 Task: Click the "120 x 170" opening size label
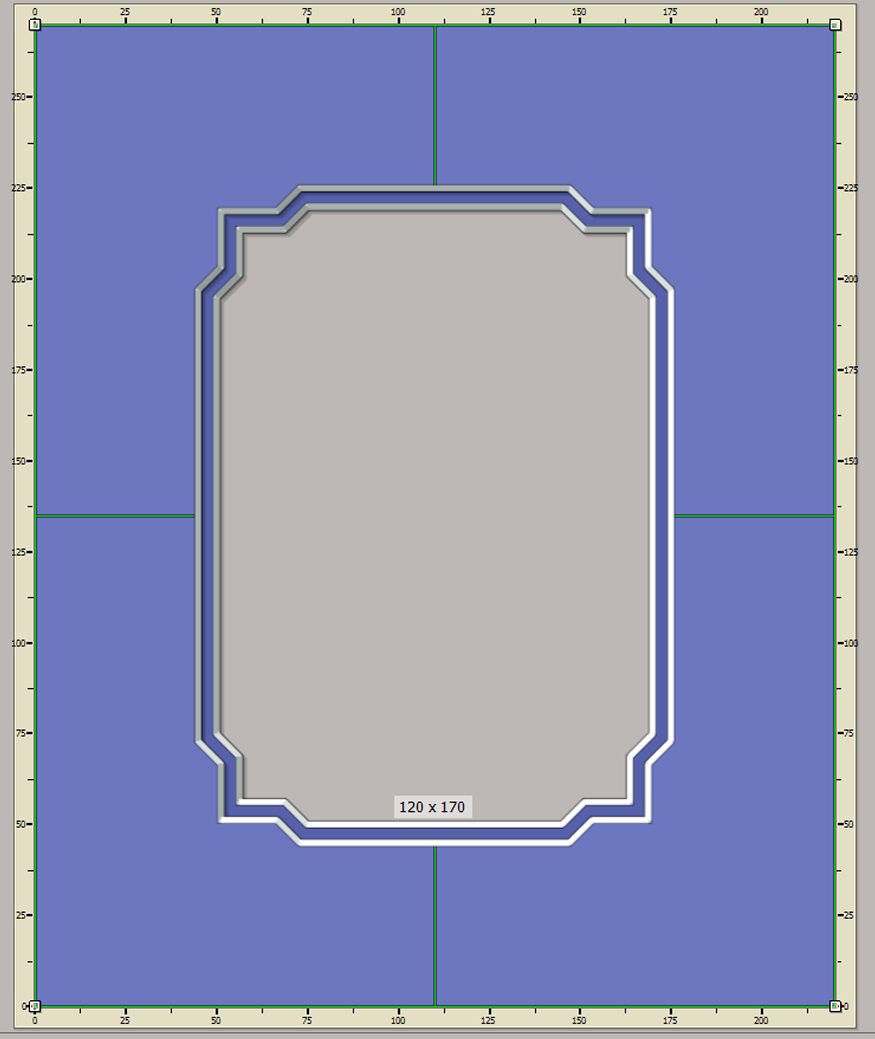click(x=433, y=806)
